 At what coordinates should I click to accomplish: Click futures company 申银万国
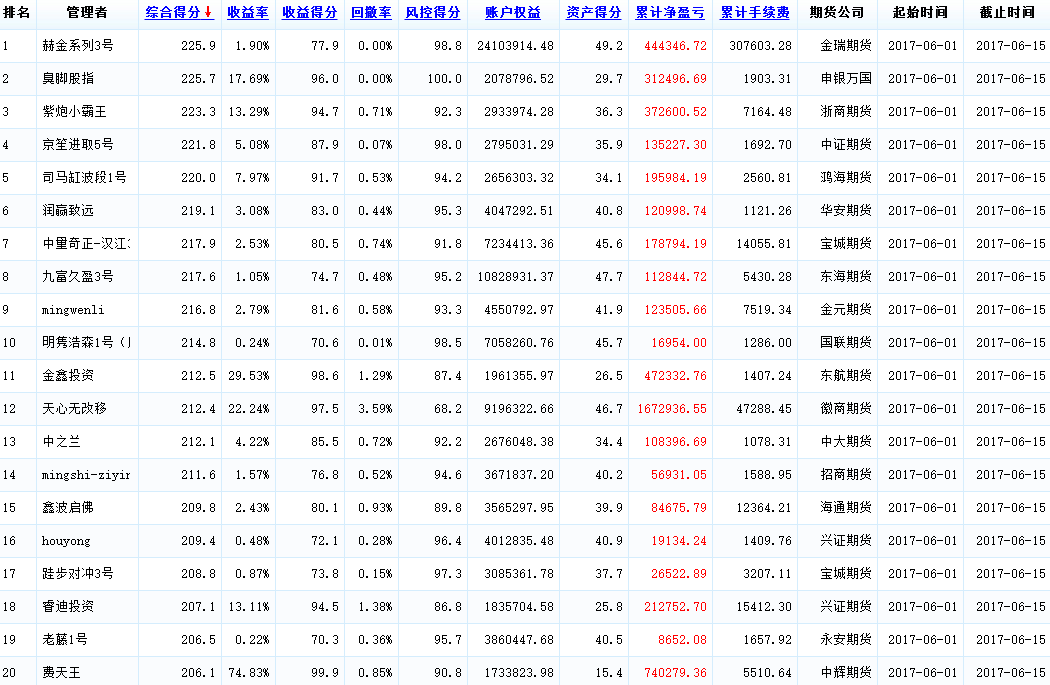(x=846, y=78)
